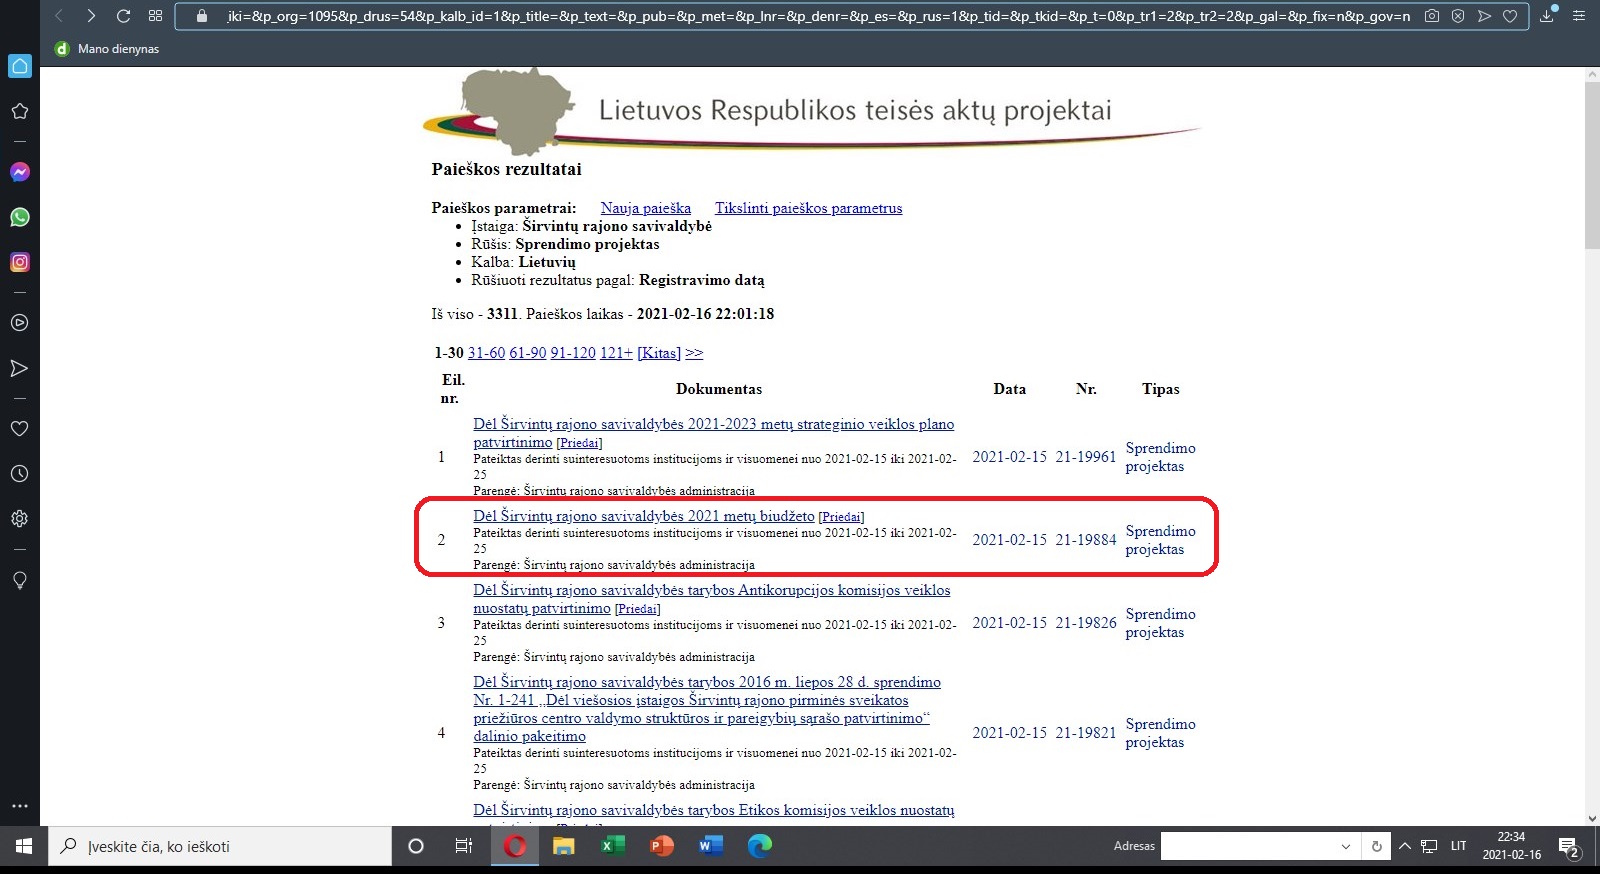Open the Mano dienynas bookmark
Viewport: 1600px width, 874px height.
tap(117, 49)
